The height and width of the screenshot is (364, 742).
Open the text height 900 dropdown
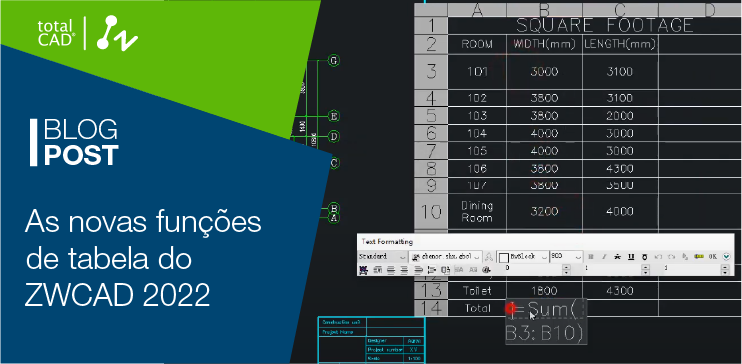(x=566, y=257)
